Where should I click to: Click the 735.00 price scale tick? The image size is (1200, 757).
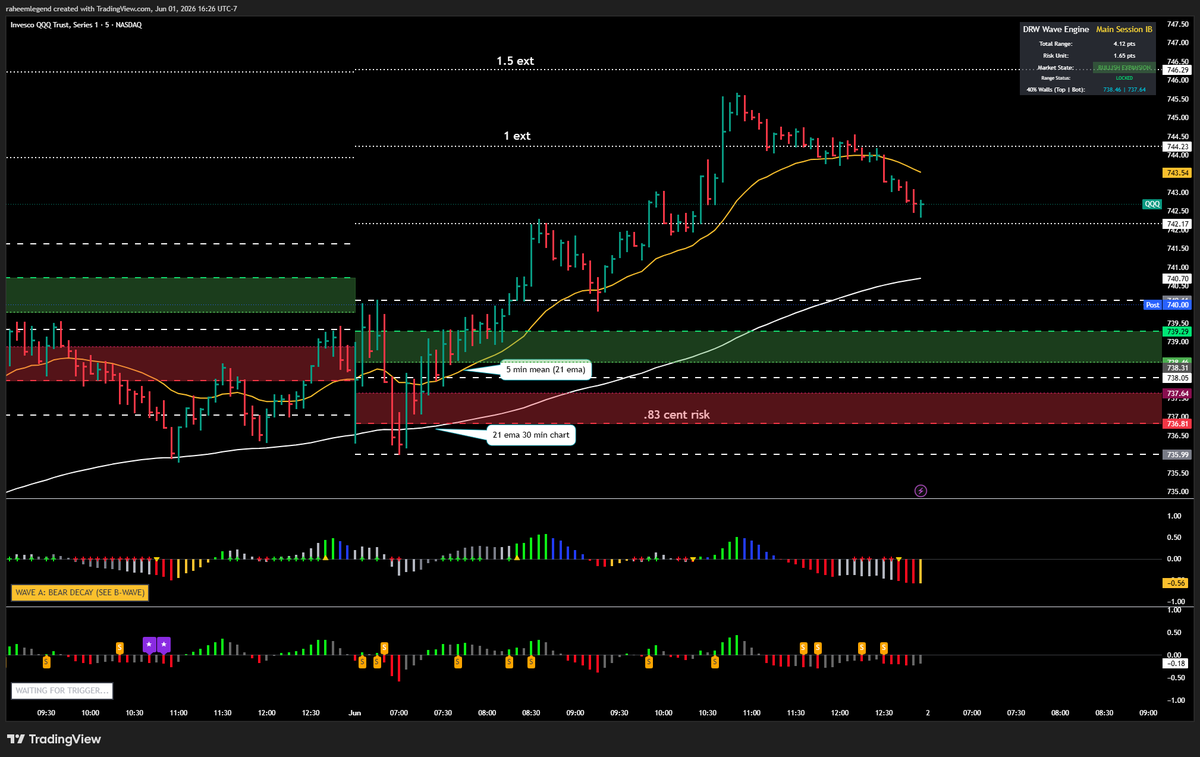1177,491
